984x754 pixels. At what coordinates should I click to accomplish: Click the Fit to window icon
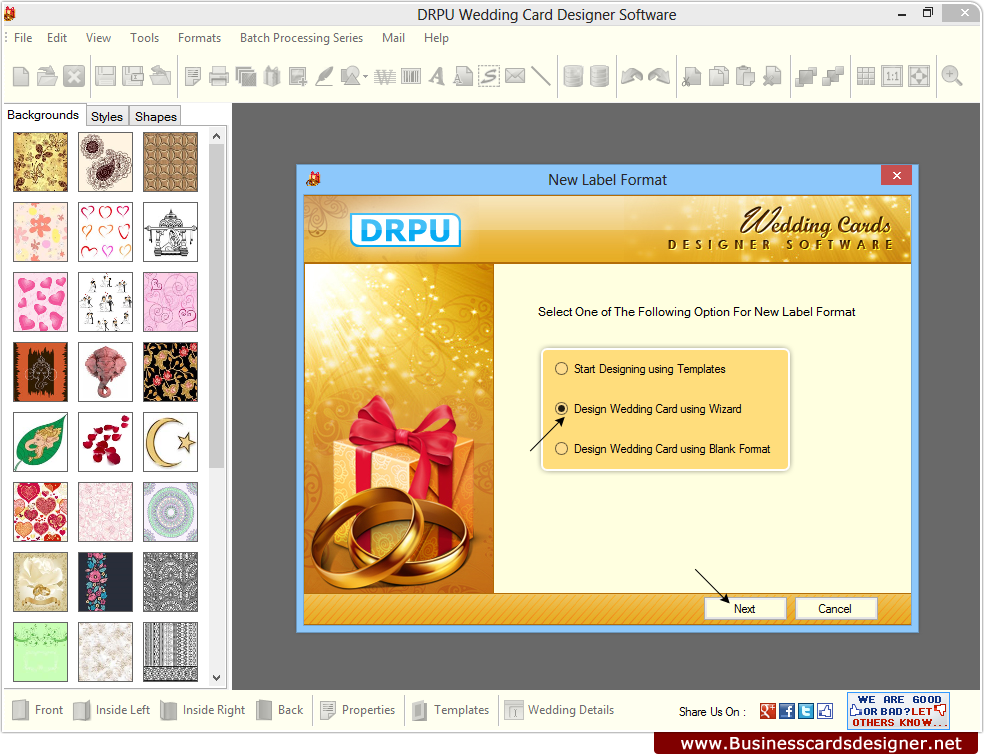point(919,77)
